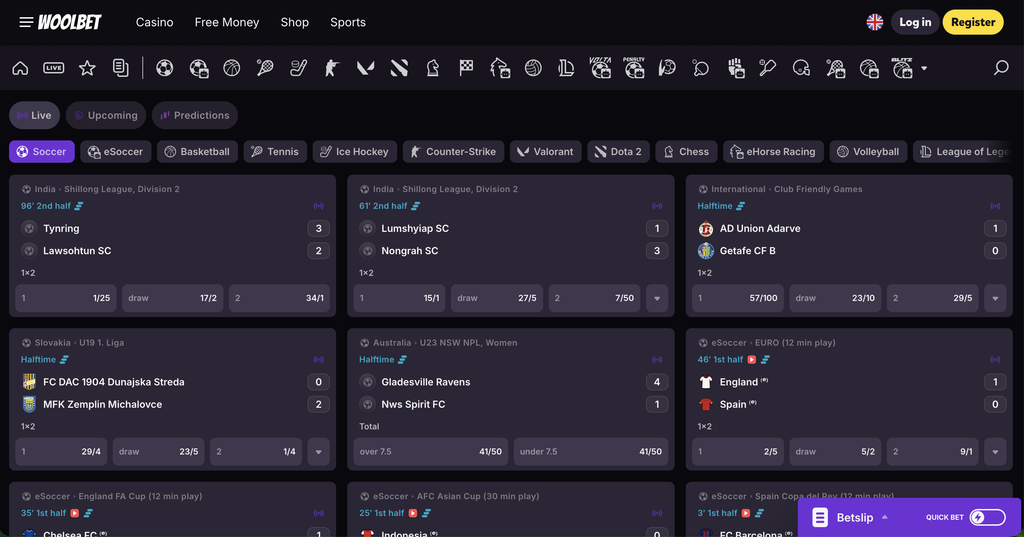Select the eSoccer category chip
Screen dimensions: 1024x537
click(x=116, y=152)
